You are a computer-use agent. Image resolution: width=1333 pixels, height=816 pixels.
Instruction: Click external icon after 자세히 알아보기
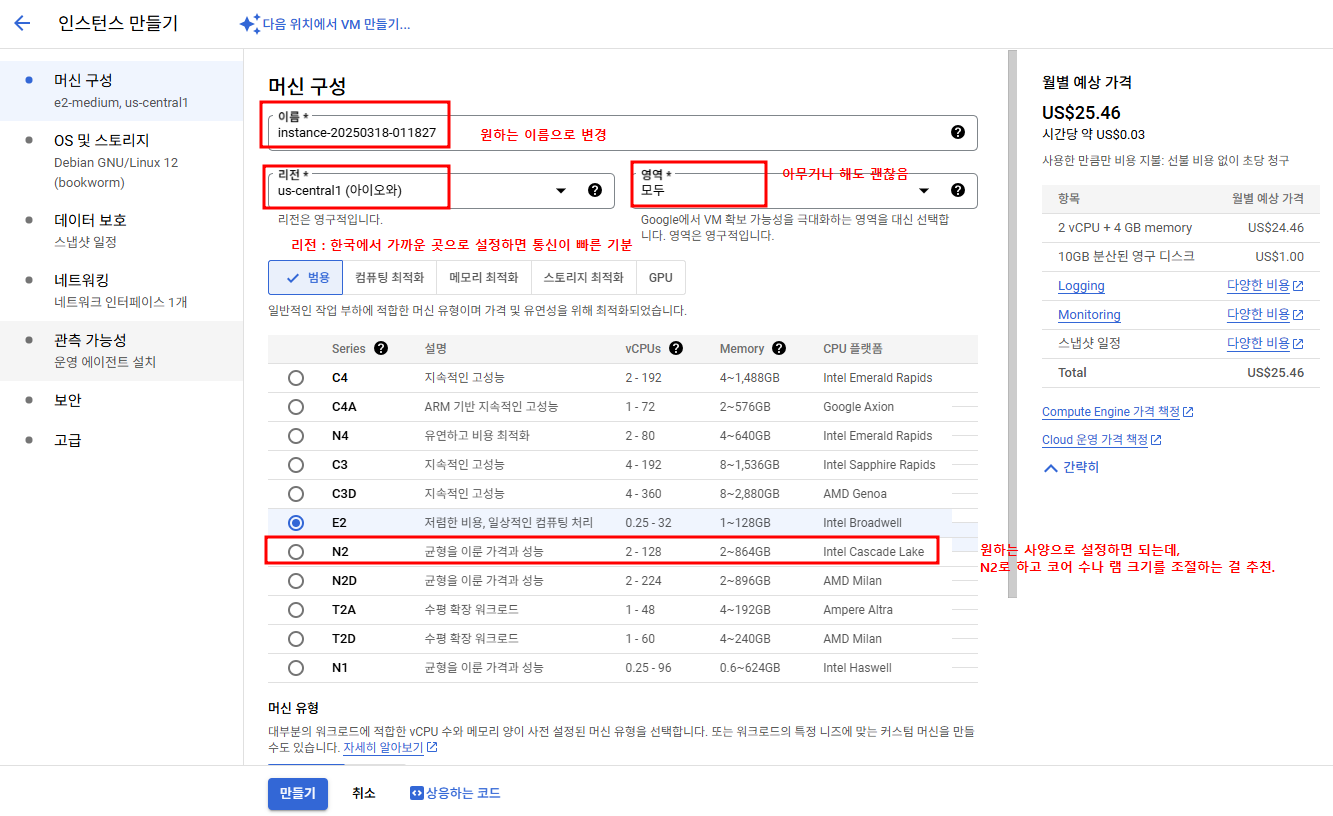coord(432,747)
